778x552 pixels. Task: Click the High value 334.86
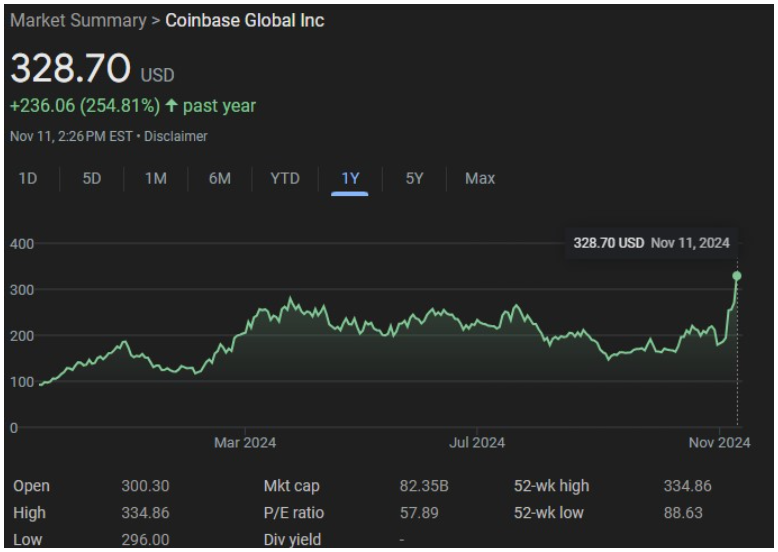coord(145,512)
